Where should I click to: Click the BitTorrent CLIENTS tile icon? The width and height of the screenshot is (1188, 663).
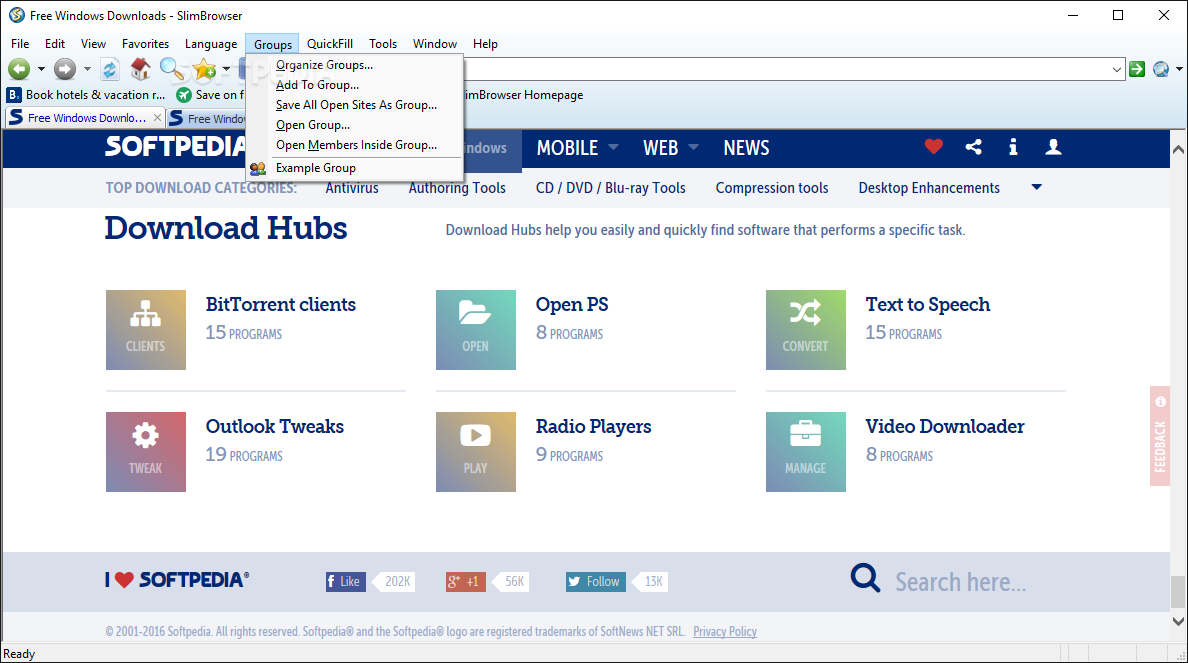[145, 330]
